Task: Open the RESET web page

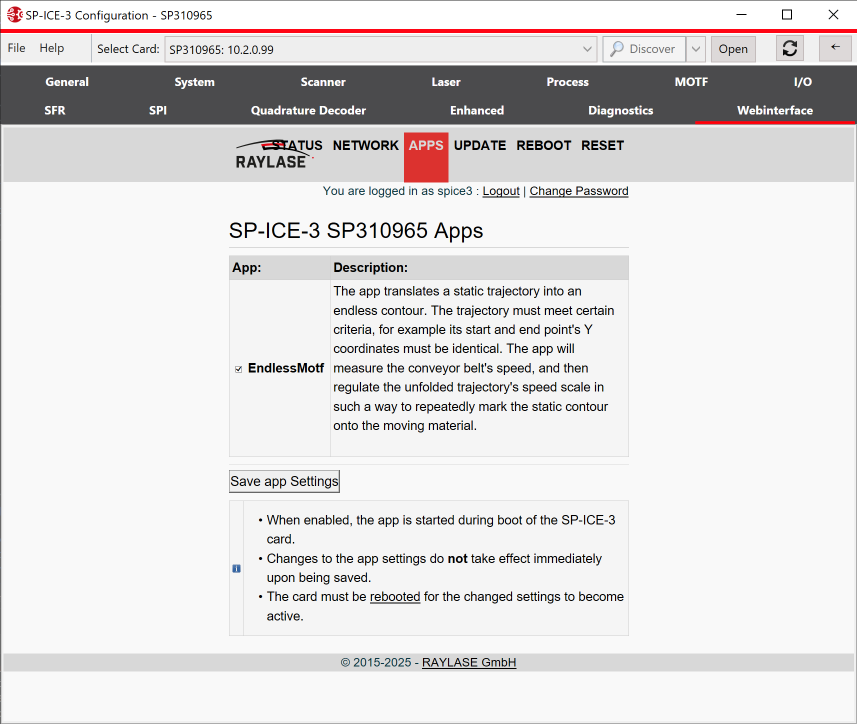Action: (x=602, y=145)
